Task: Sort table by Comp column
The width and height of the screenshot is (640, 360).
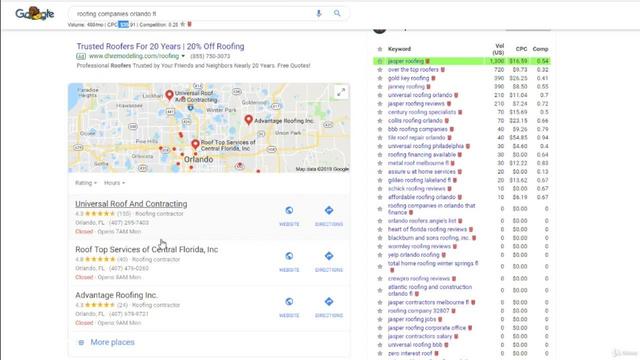Action: pos(540,49)
